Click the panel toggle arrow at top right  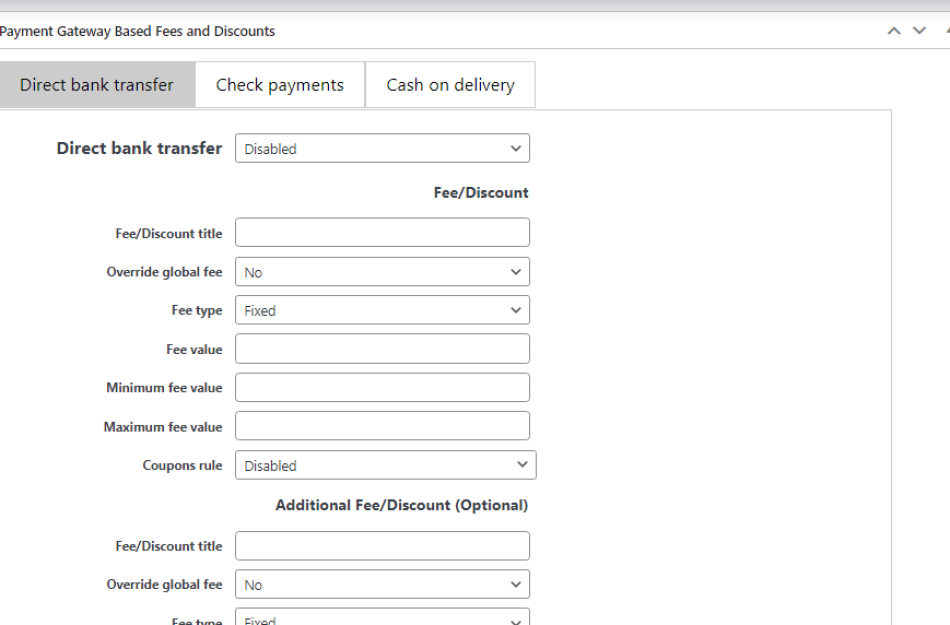click(946, 30)
